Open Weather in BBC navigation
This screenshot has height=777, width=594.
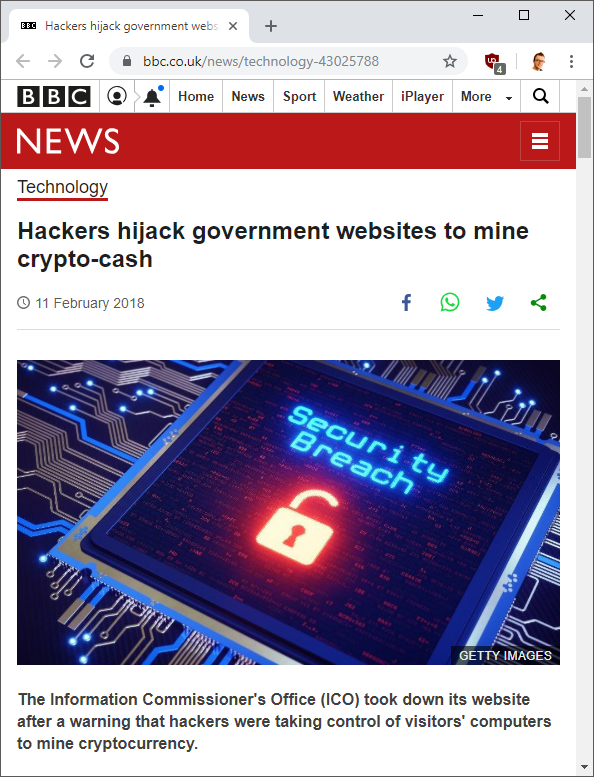coord(358,96)
